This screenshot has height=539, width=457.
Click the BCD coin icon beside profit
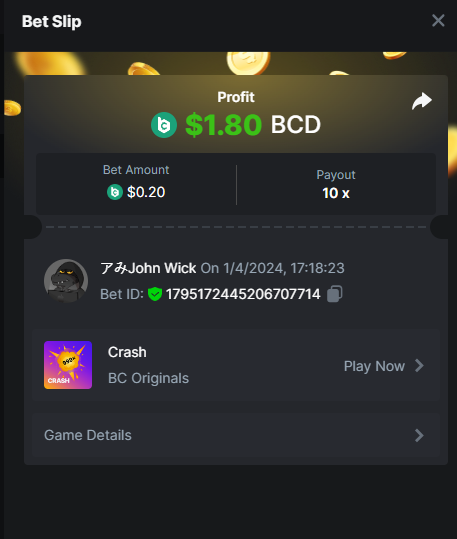pyautogui.click(x=164, y=125)
